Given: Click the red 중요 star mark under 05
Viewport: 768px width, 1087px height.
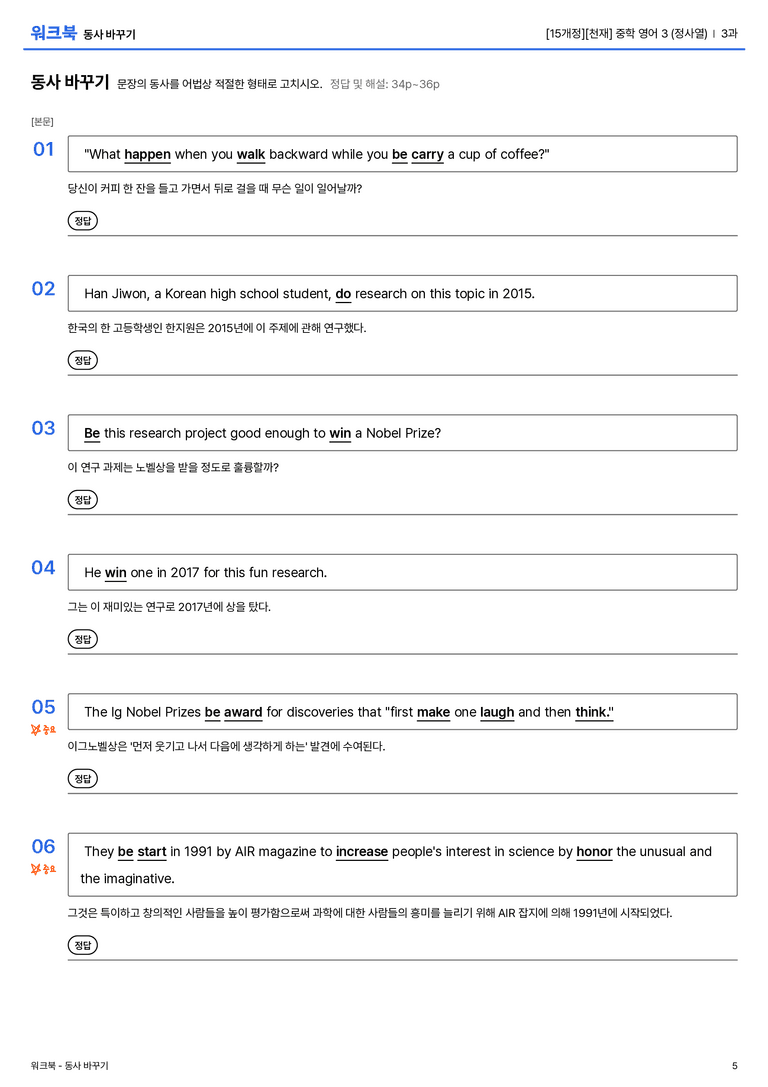Looking at the screenshot, I should click(43, 729).
